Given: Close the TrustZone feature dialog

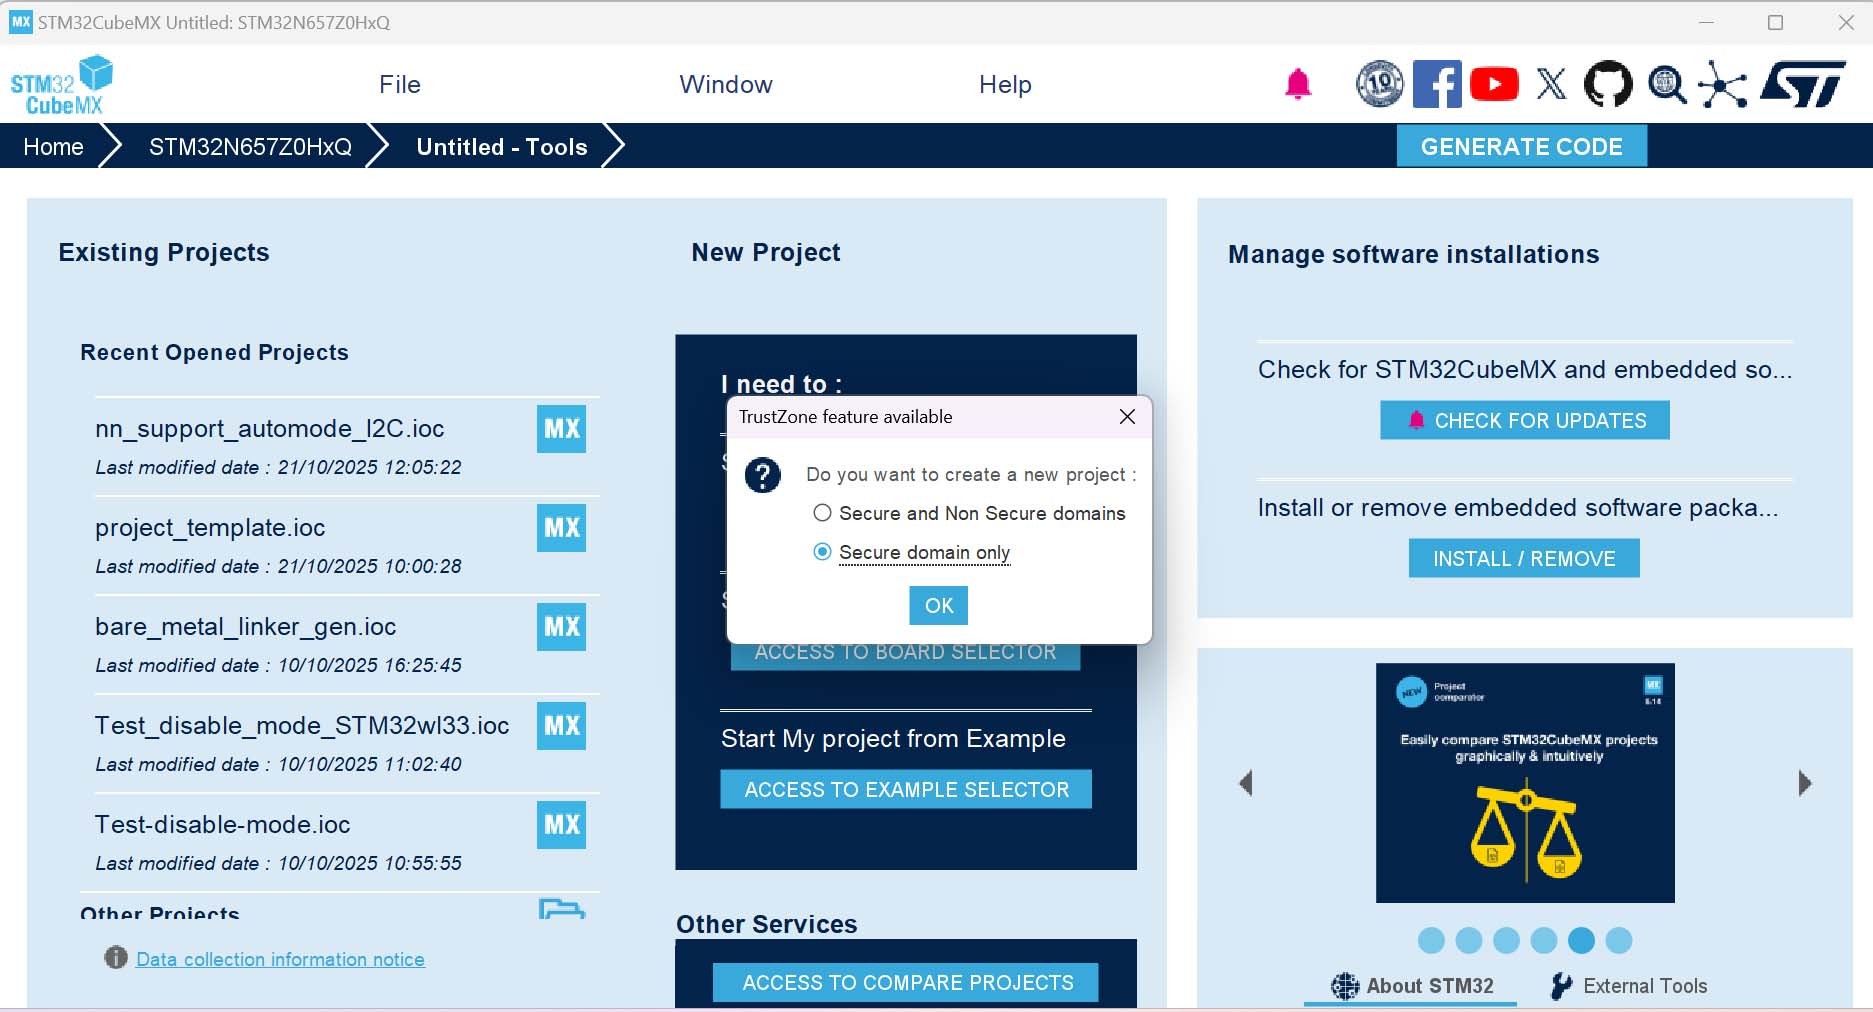Looking at the screenshot, I should click(1127, 417).
